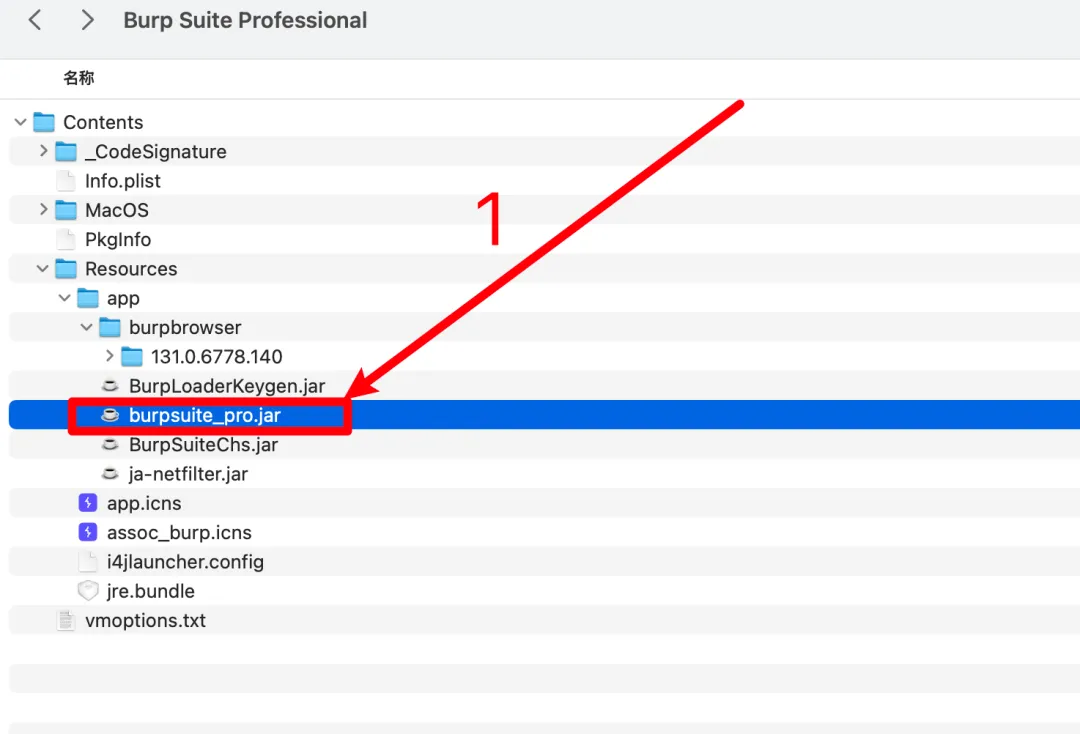Select the MacOS folder name
Image resolution: width=1080 pixels, height=734 pixels.
coord(117,210)
